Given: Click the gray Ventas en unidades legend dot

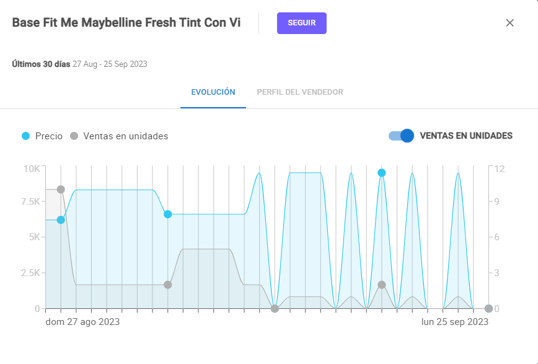Looking at the screenshot, I should 74,136.
